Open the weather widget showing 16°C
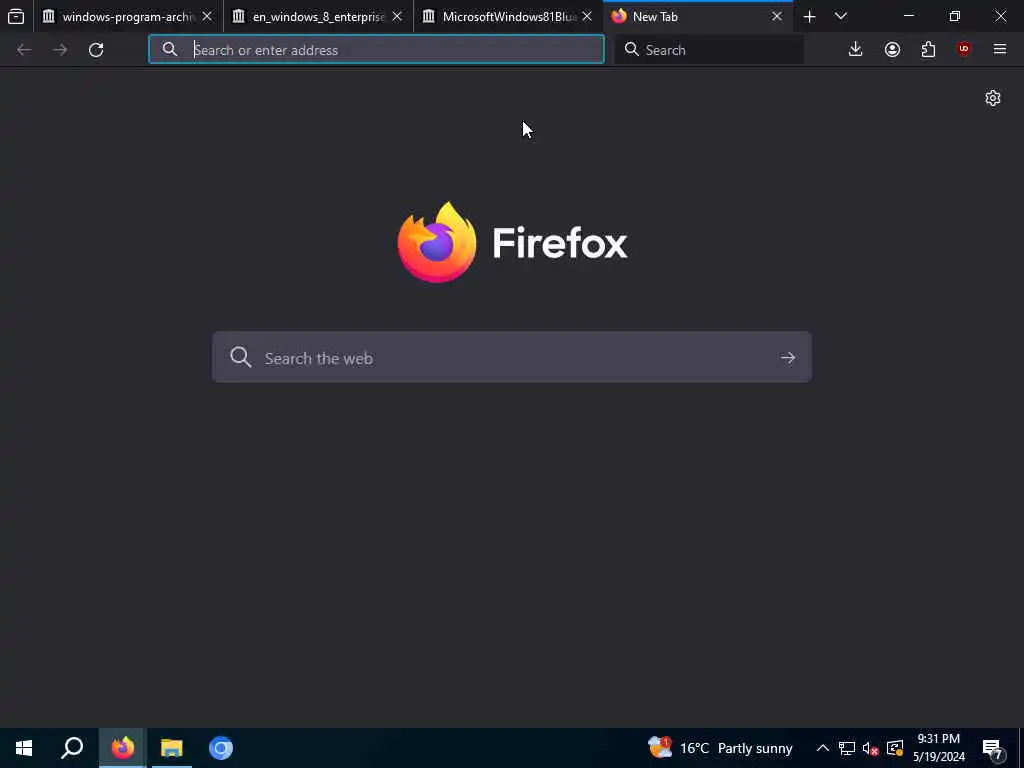Screen dimensions: 1024x768 pyautogui.click(x=720, y=748)
